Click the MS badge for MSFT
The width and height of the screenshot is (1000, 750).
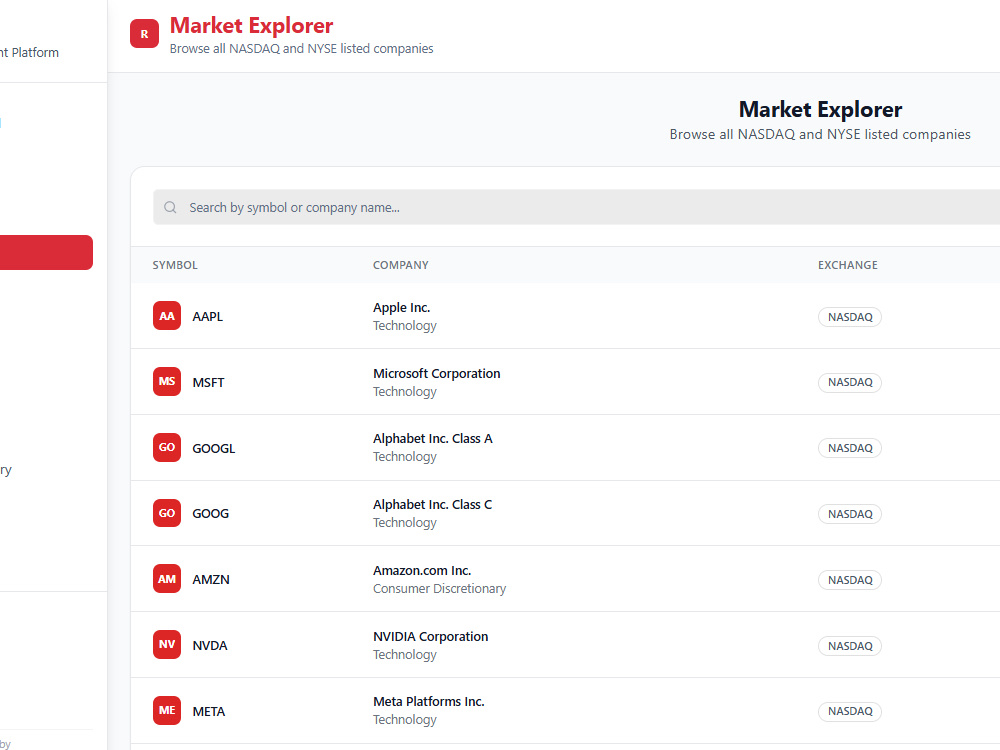coord(167,381)
